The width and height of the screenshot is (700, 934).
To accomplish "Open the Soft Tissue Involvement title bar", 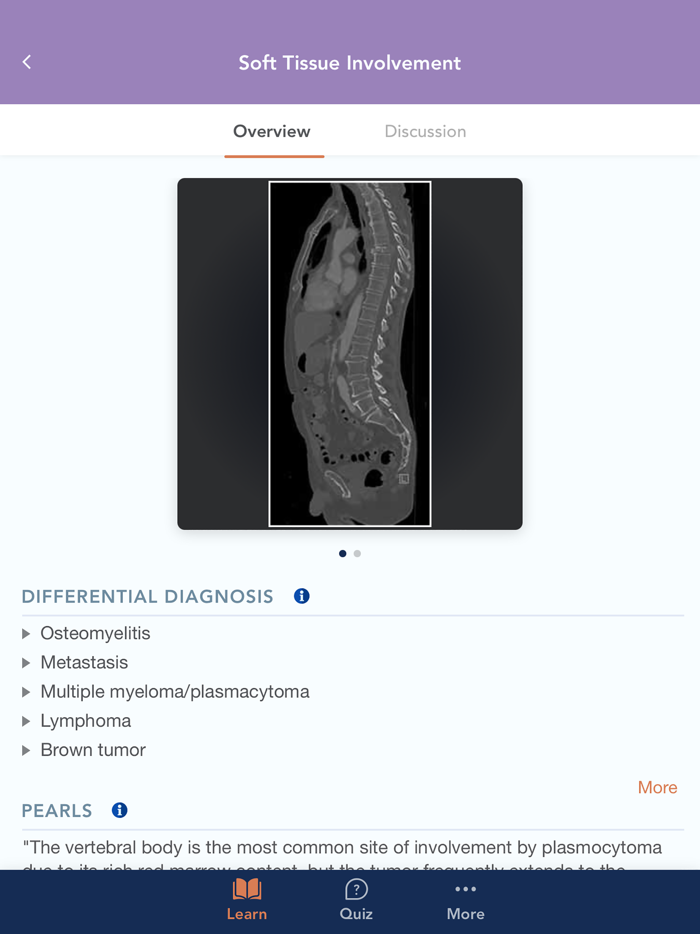I will [x=350, y=62].
